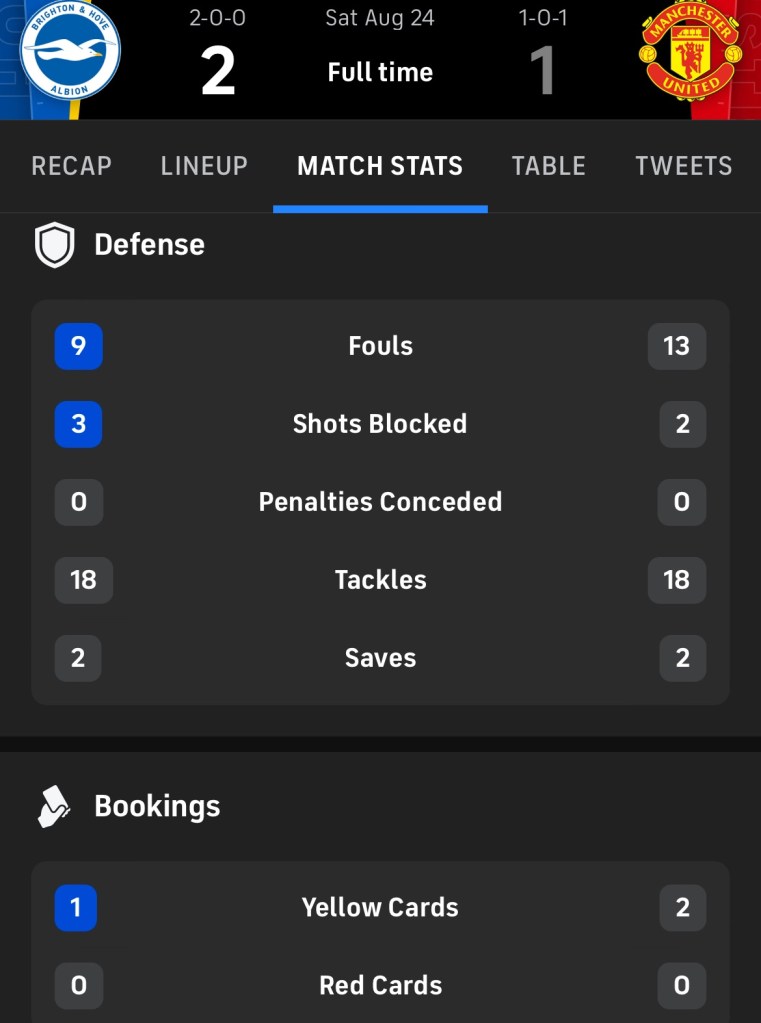This screenshot has height=1023, width=761.
Task: Open the TABLE tab
Action: tap(549, 166)
